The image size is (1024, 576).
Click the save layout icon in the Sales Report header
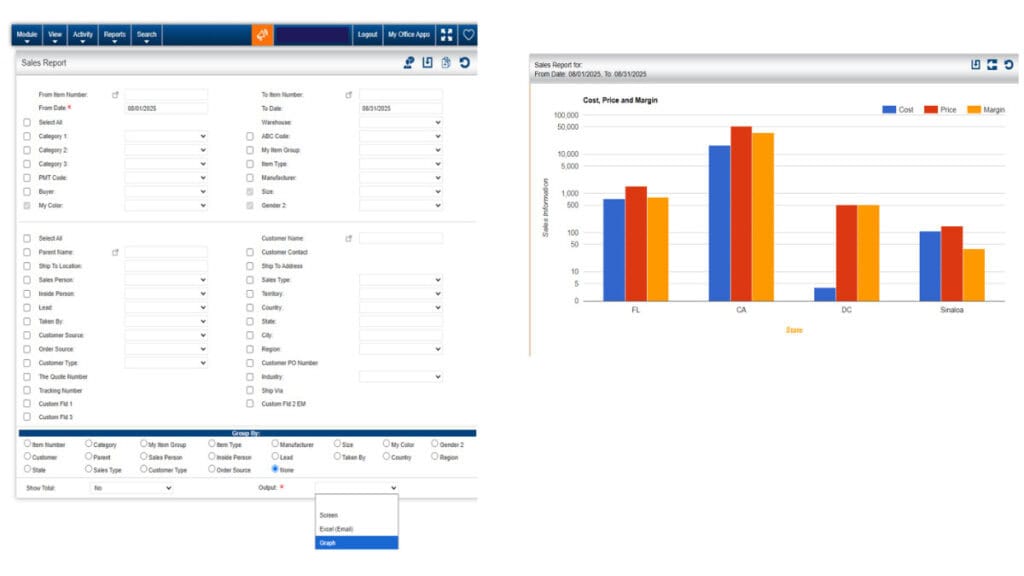click(x=427, y=63)
